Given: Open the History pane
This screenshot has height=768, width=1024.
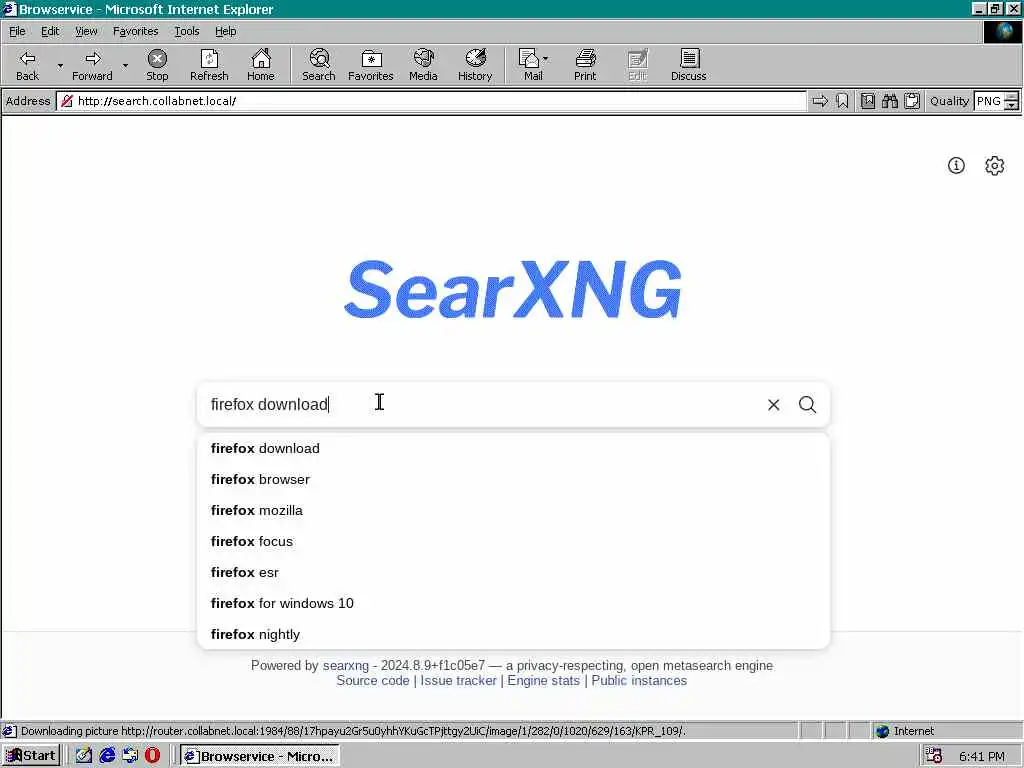Looking at the screenshot, I should 475,65.
